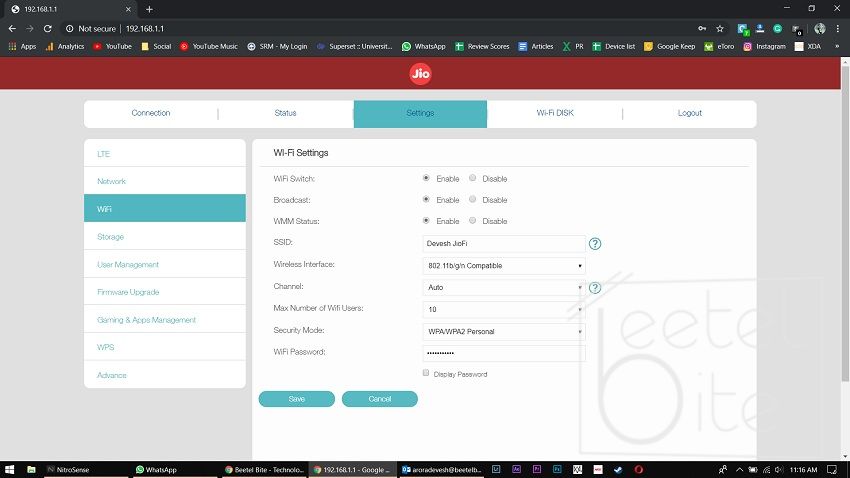The width and height of the screenshot is (850, 478).
Task: Open the Security Mode dropdown
Action: tap(504, 332)
